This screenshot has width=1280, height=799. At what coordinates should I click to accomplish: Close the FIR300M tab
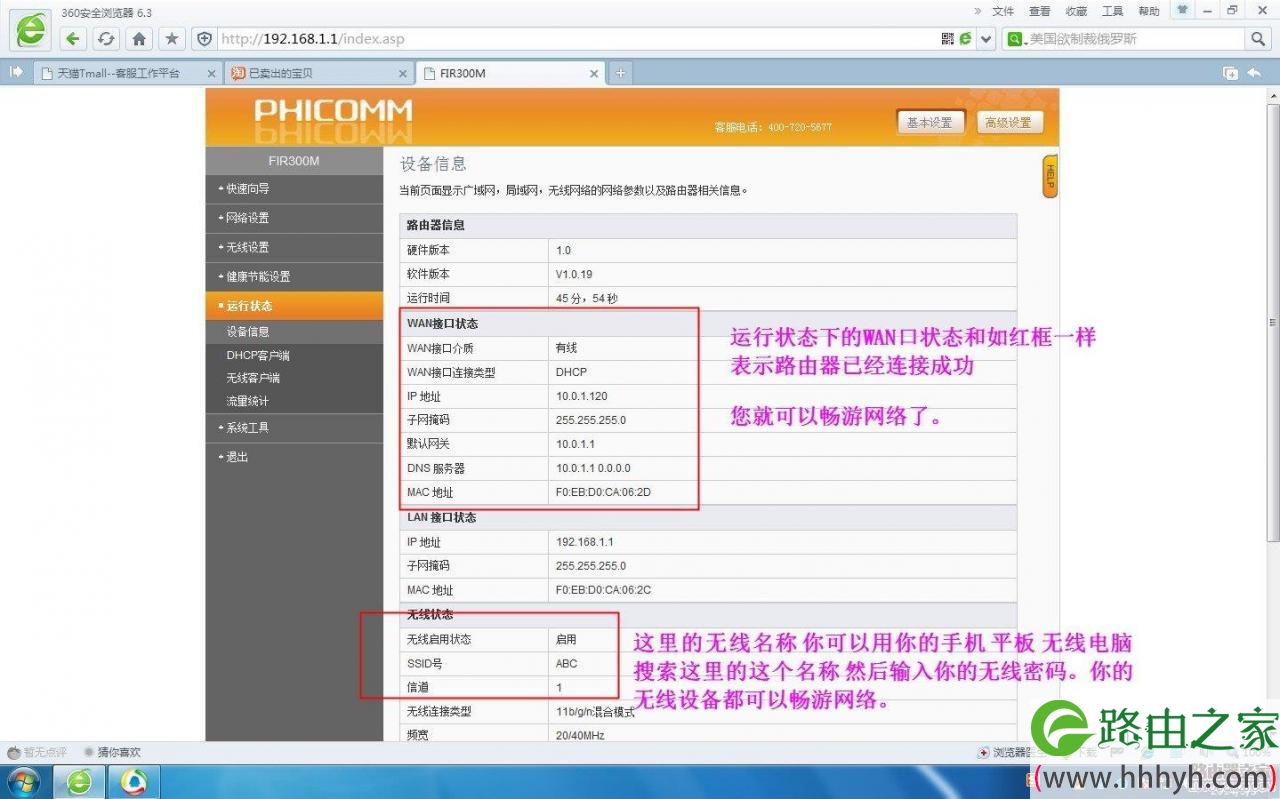tap(595, 73)
